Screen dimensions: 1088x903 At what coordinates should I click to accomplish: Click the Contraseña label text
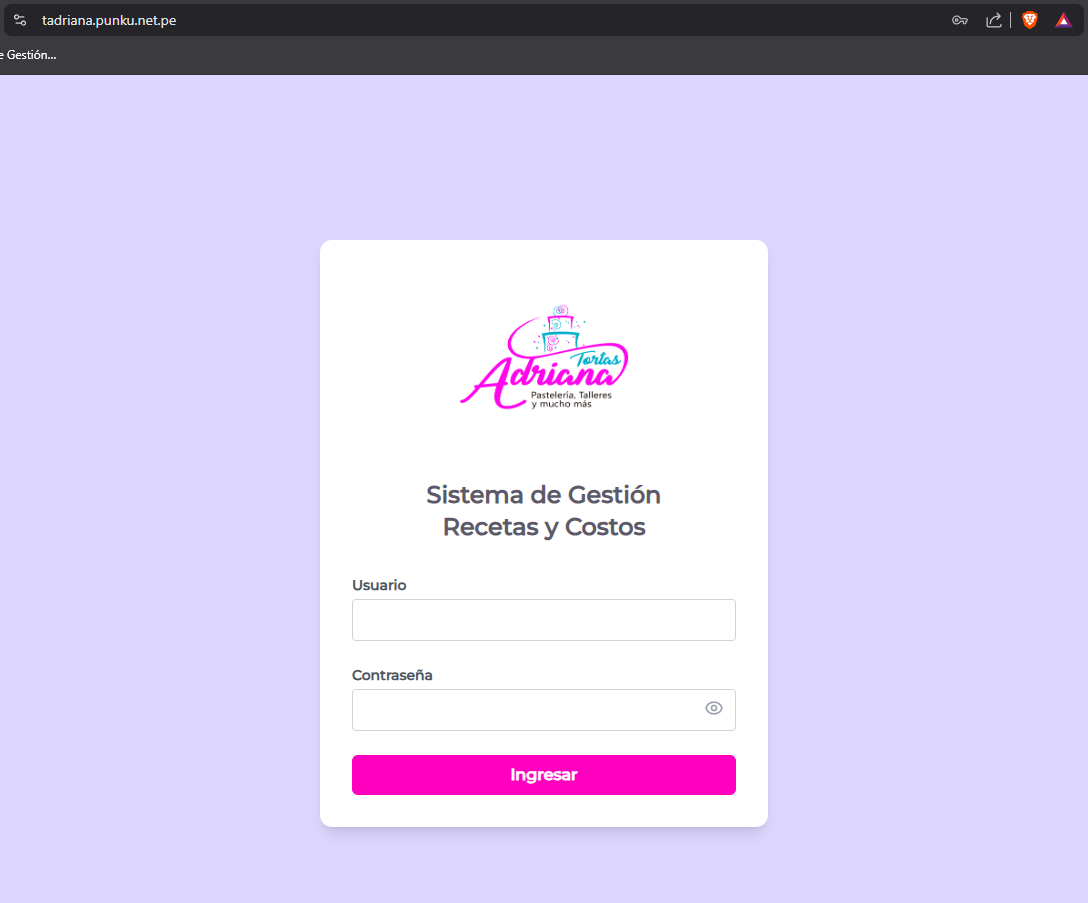[392, 675]
